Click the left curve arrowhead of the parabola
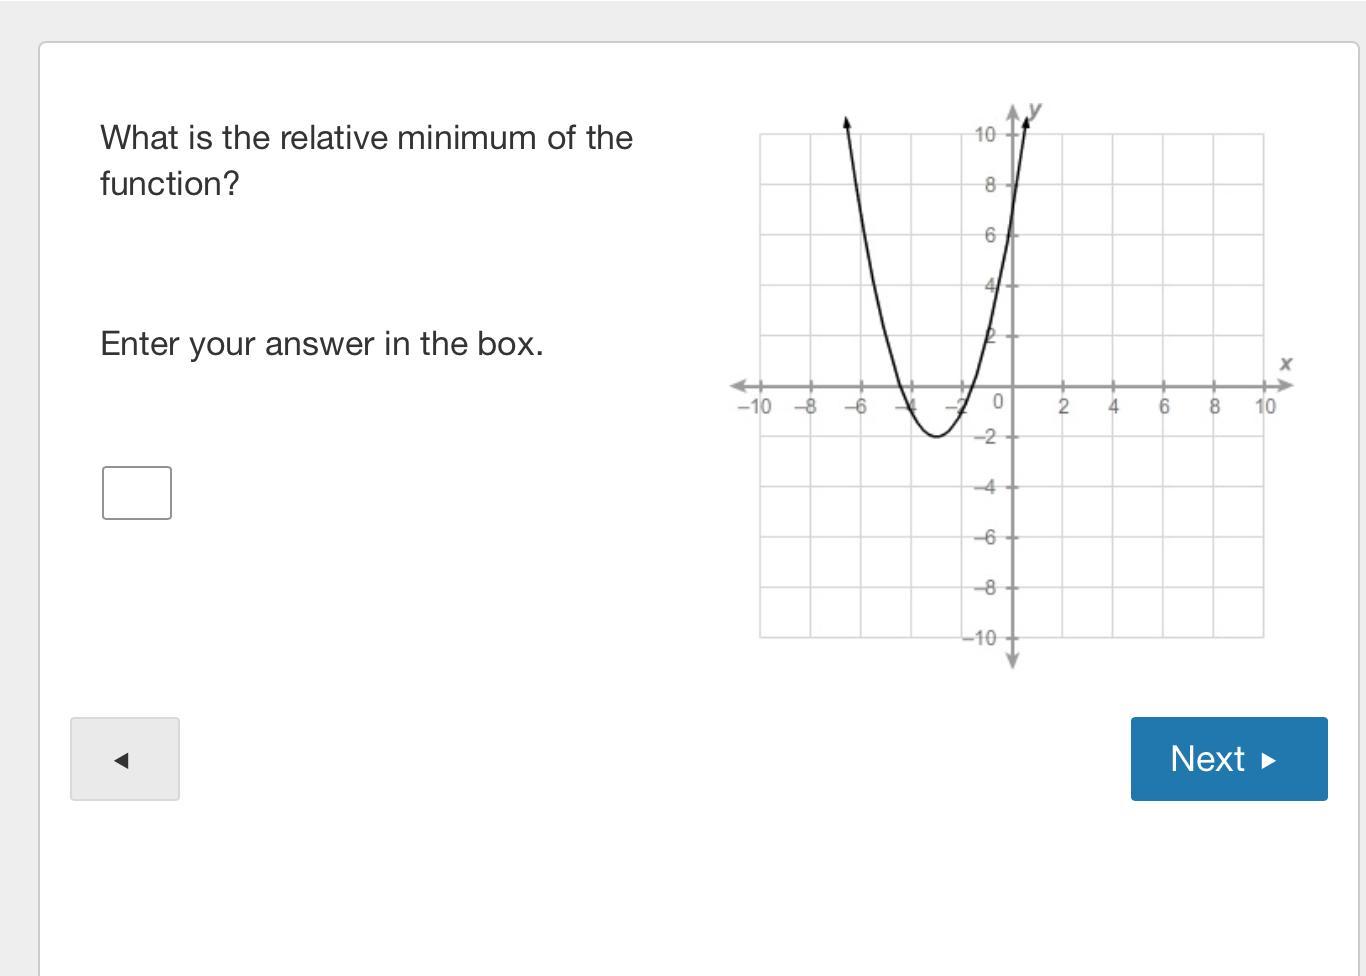Viewport: 1366px width, 976px height. coord(847,122)
